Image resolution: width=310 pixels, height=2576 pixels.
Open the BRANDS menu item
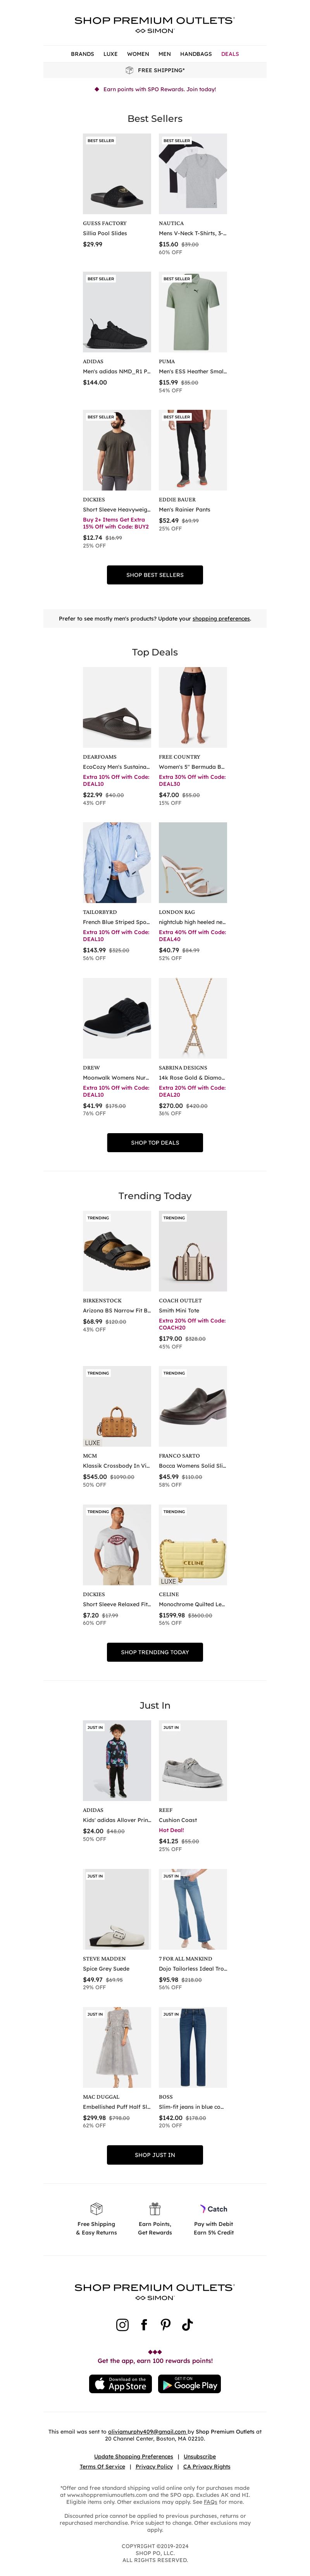point(83,54)
